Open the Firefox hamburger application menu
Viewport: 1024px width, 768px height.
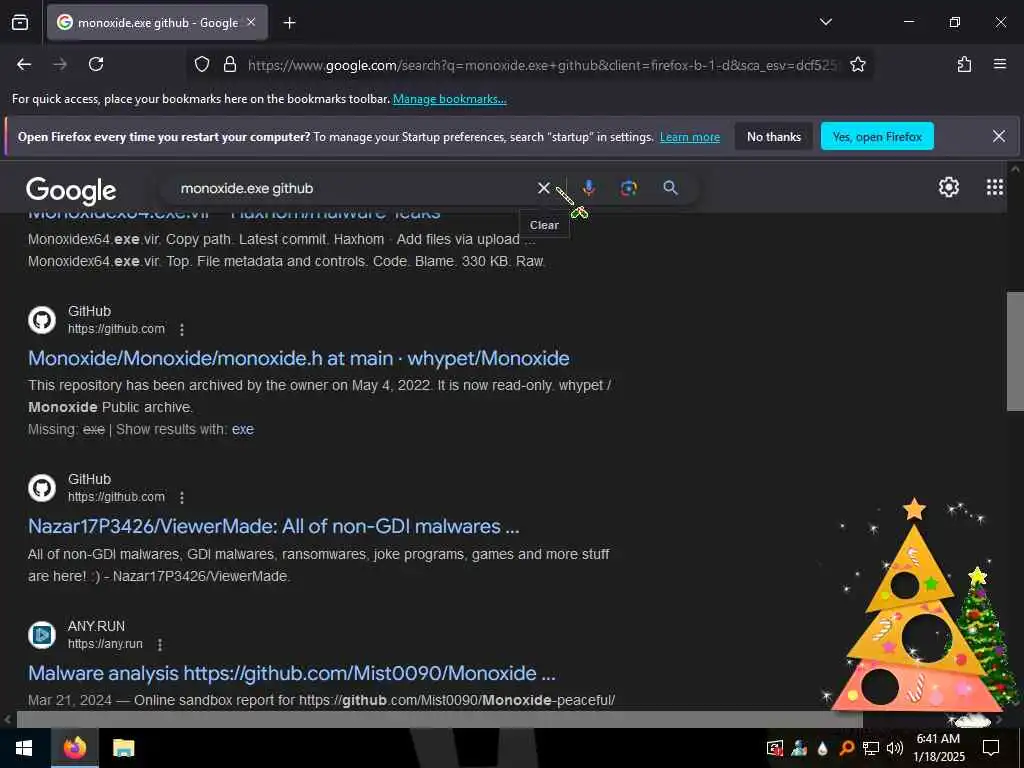1000,64
